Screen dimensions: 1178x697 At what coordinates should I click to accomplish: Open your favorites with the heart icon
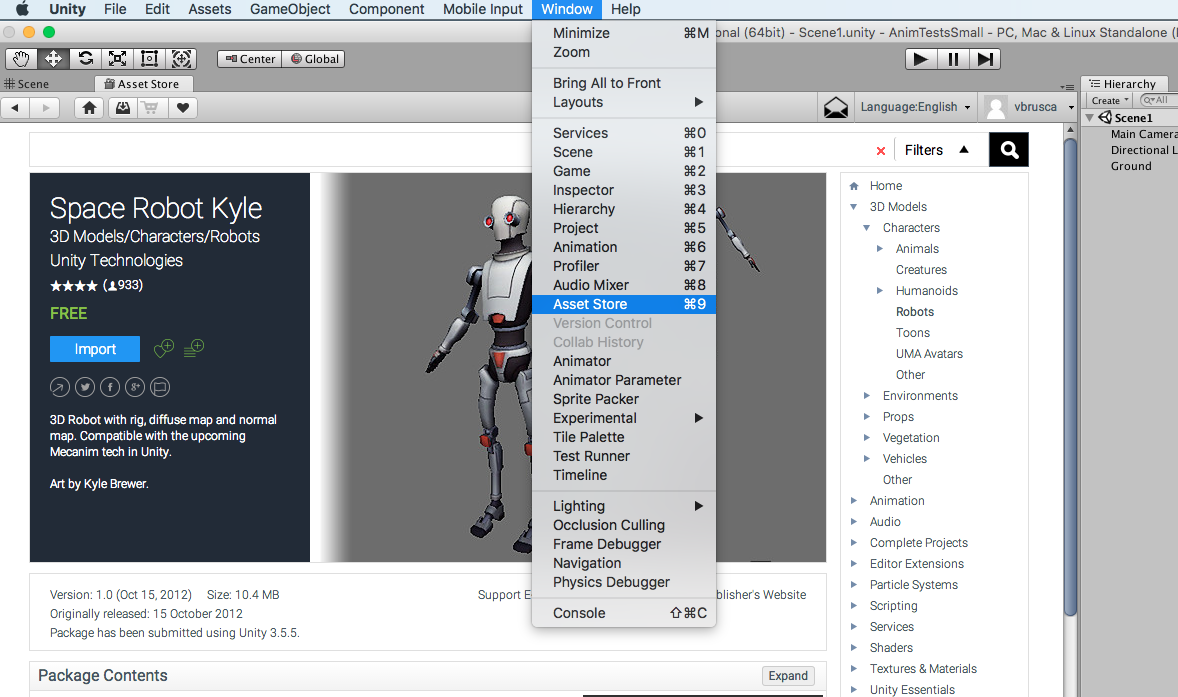(x=182, y=107)
